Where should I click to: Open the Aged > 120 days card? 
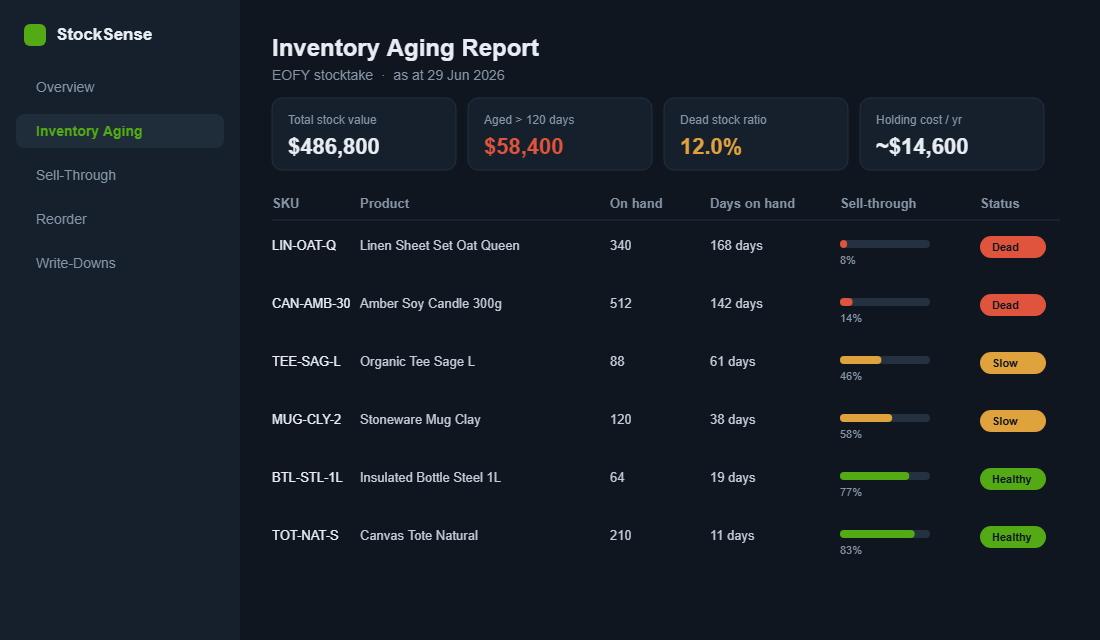(x=560, y=134)
